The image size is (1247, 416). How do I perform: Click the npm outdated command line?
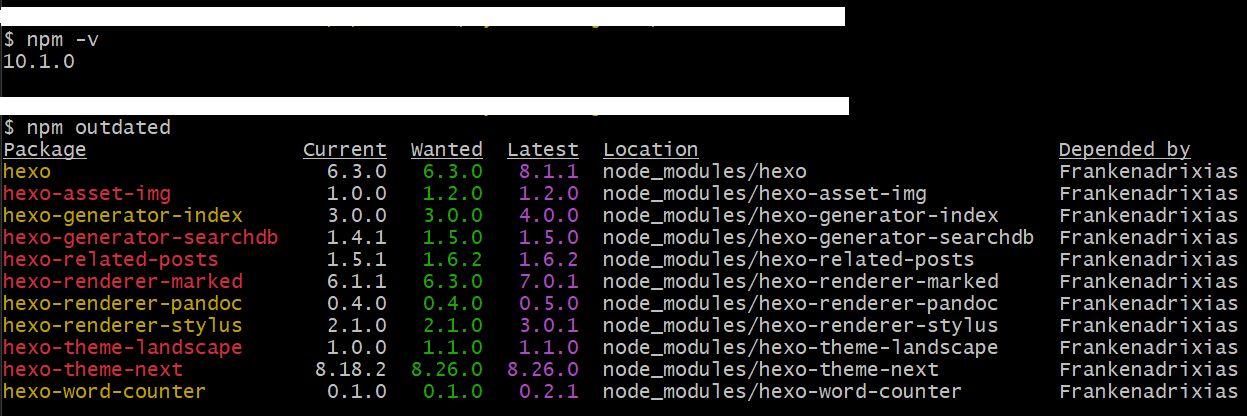(88, 128)
